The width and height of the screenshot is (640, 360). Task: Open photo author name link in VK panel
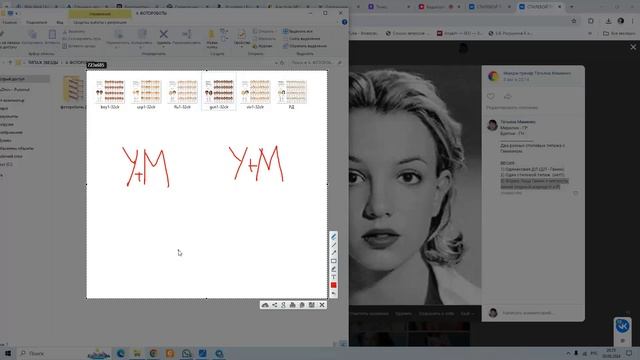coord(537,73)
